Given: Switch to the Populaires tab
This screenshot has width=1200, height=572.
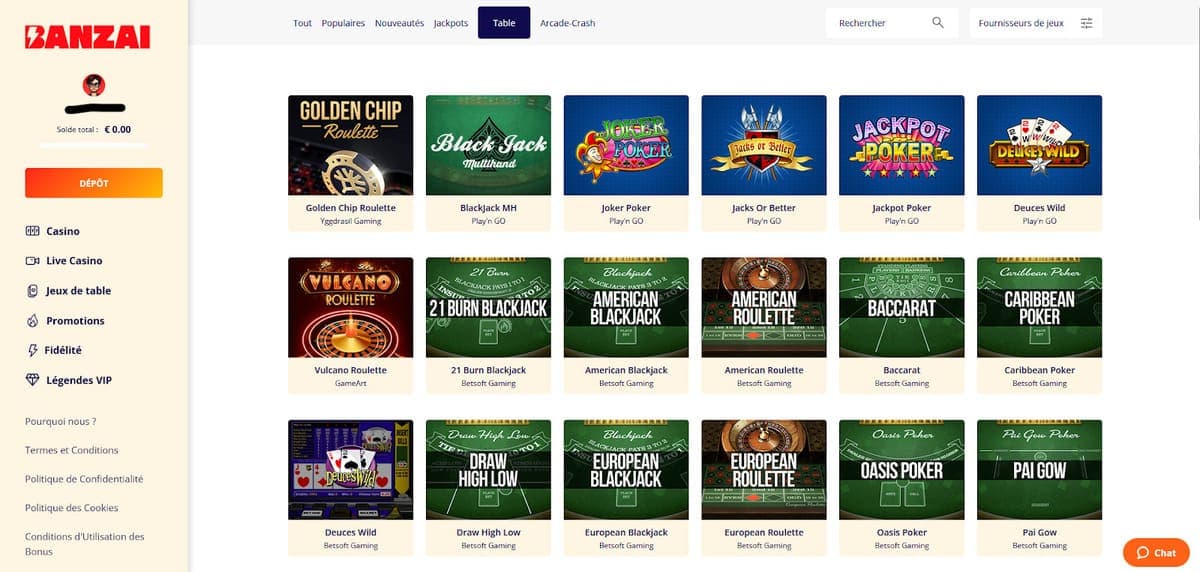Looking at the screenshot, I should [343, 23].
